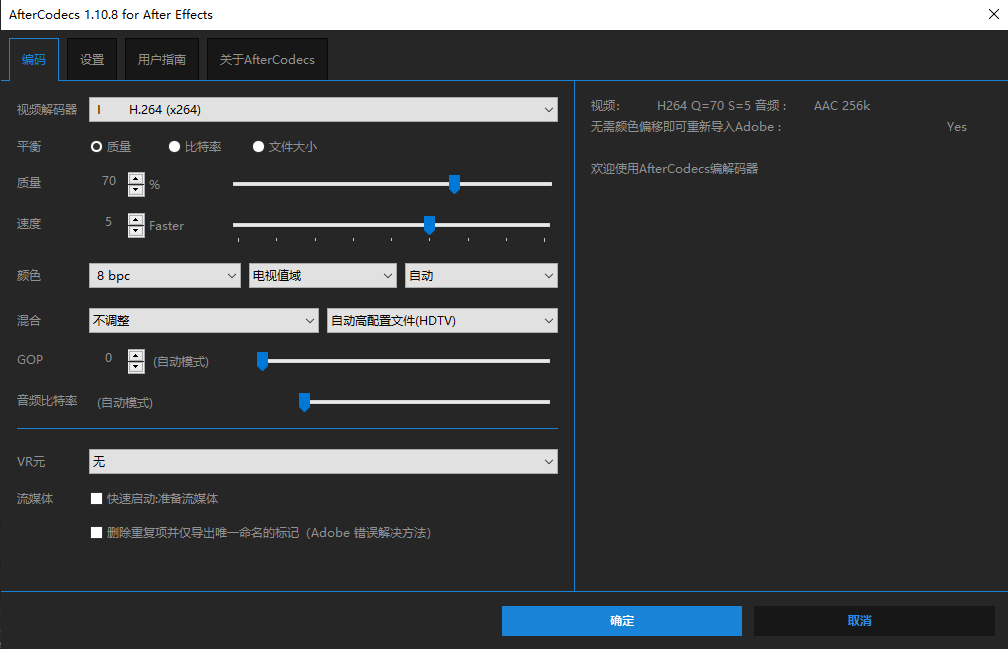Click the Faster speed label
This screenshot has height=649, width=1008.
pyautogui.click(x=166, y=226)
